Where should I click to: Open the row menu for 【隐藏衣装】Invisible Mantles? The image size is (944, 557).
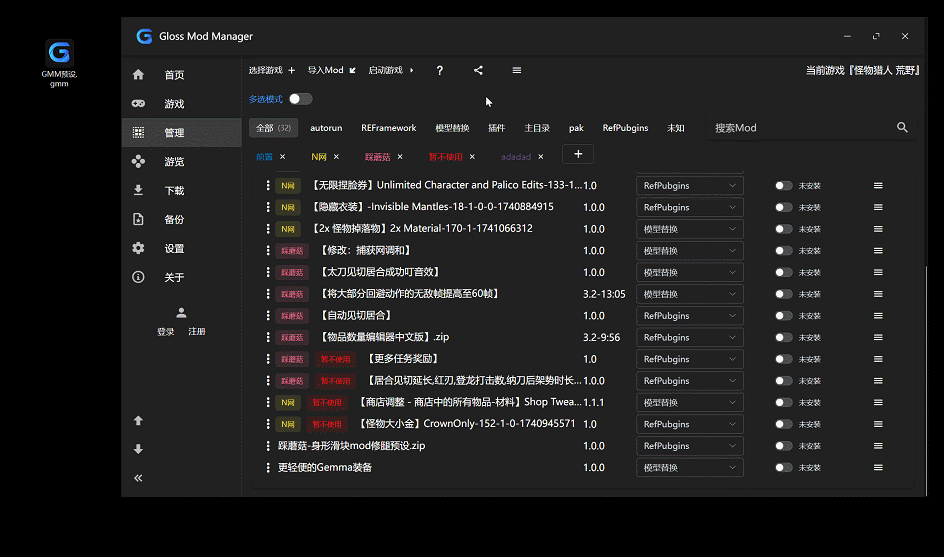pyautogui.click(x=878, y=207)
